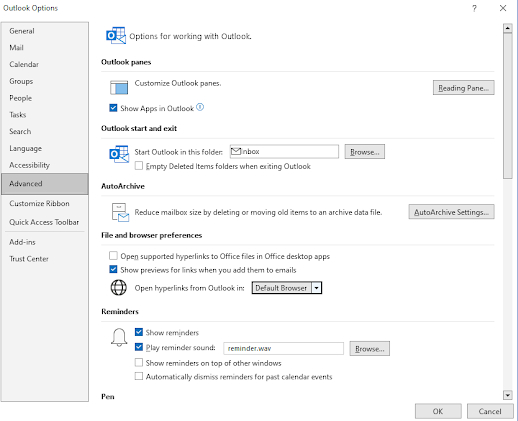Screen dimensions: 518x421
Task: Open the Quick Access Toolbar category
Action: pyautogui.click(x=44, y=222)
